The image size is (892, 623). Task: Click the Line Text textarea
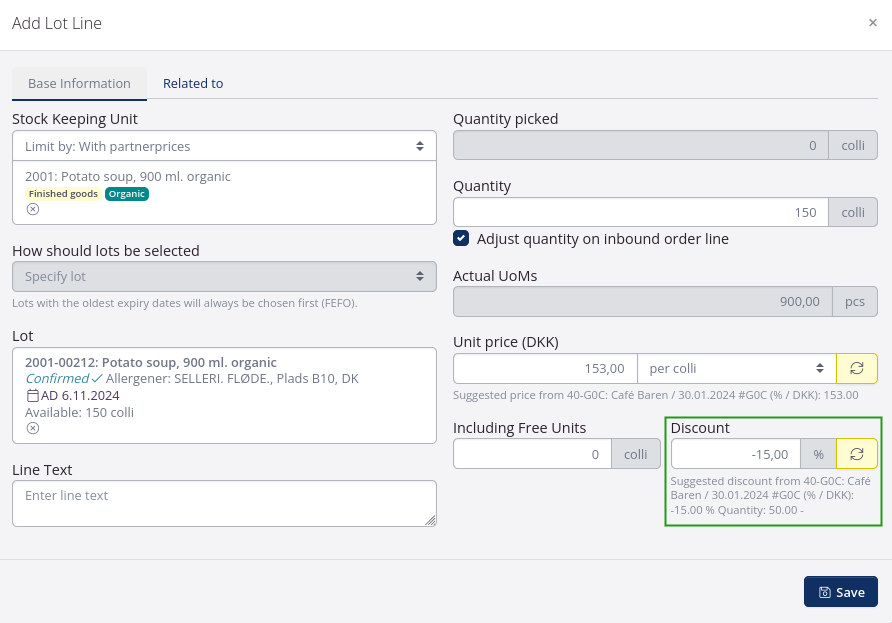tap(224, 503)
